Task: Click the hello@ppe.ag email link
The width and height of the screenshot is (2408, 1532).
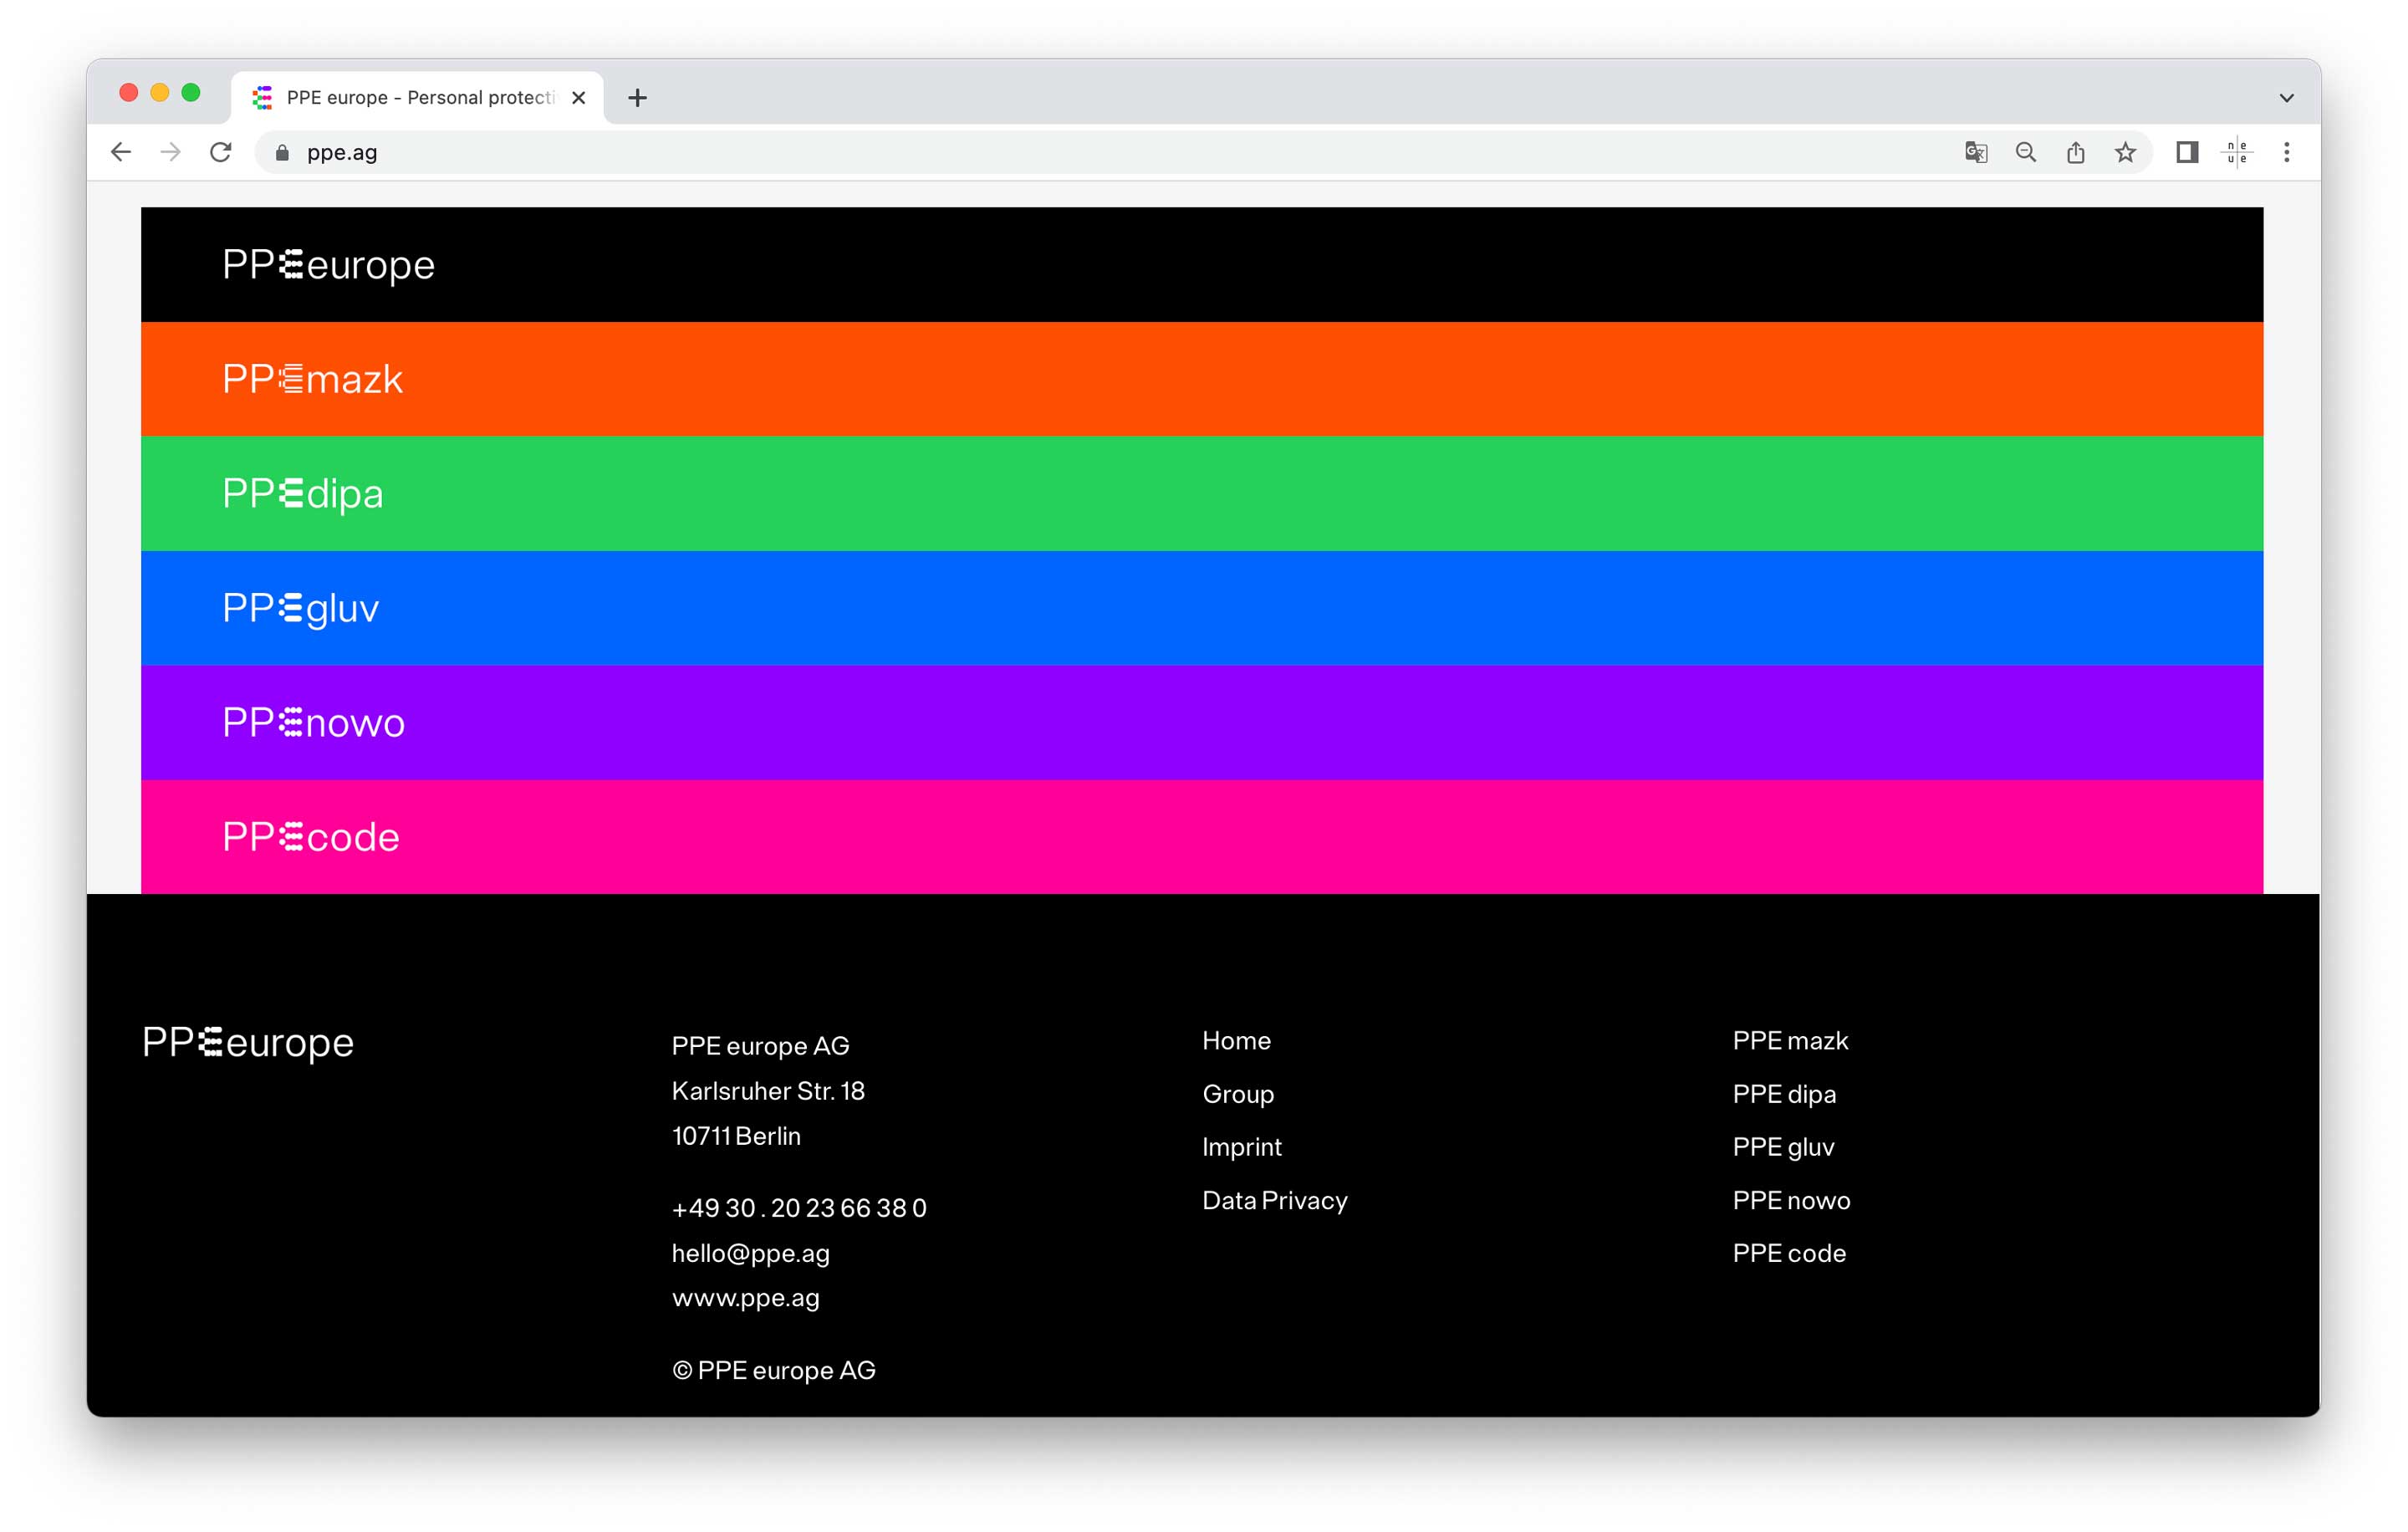Action: coord(750,1253)
